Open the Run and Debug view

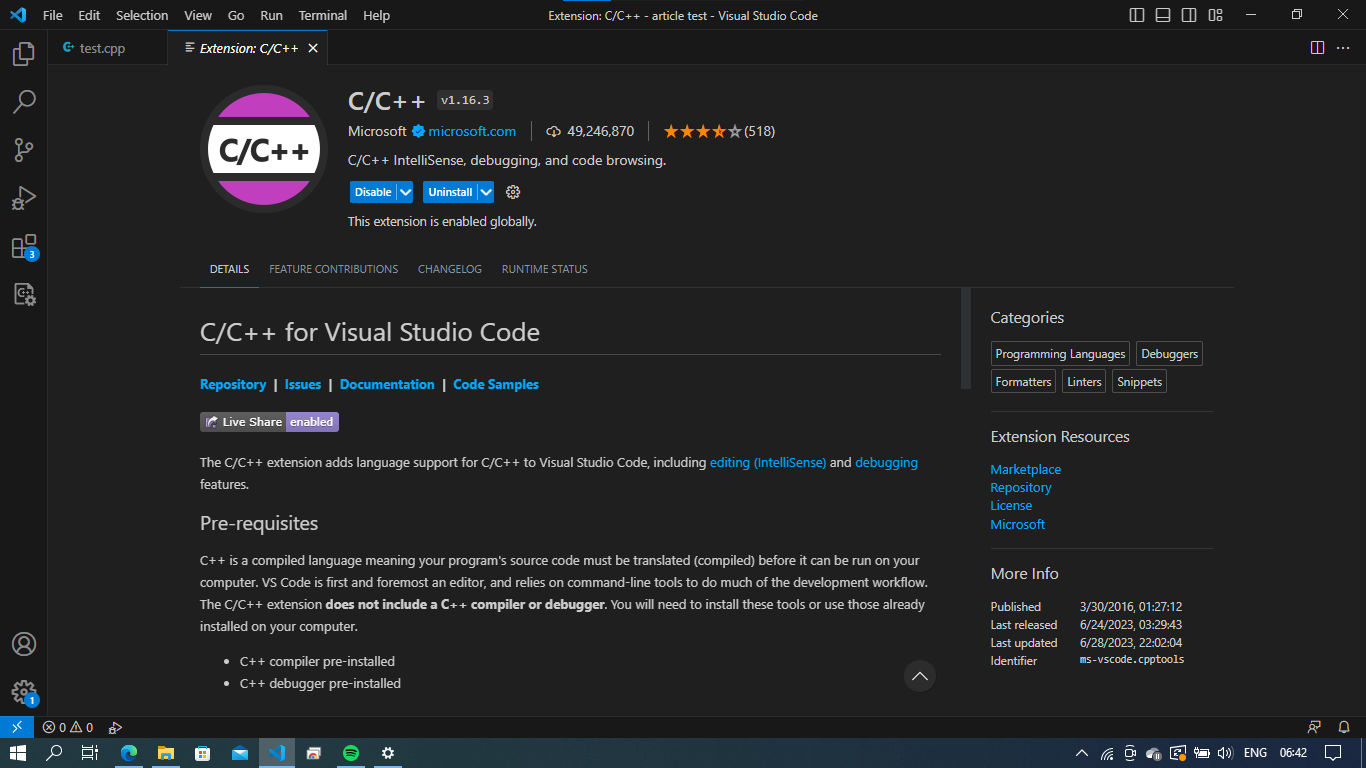point(24,198)
